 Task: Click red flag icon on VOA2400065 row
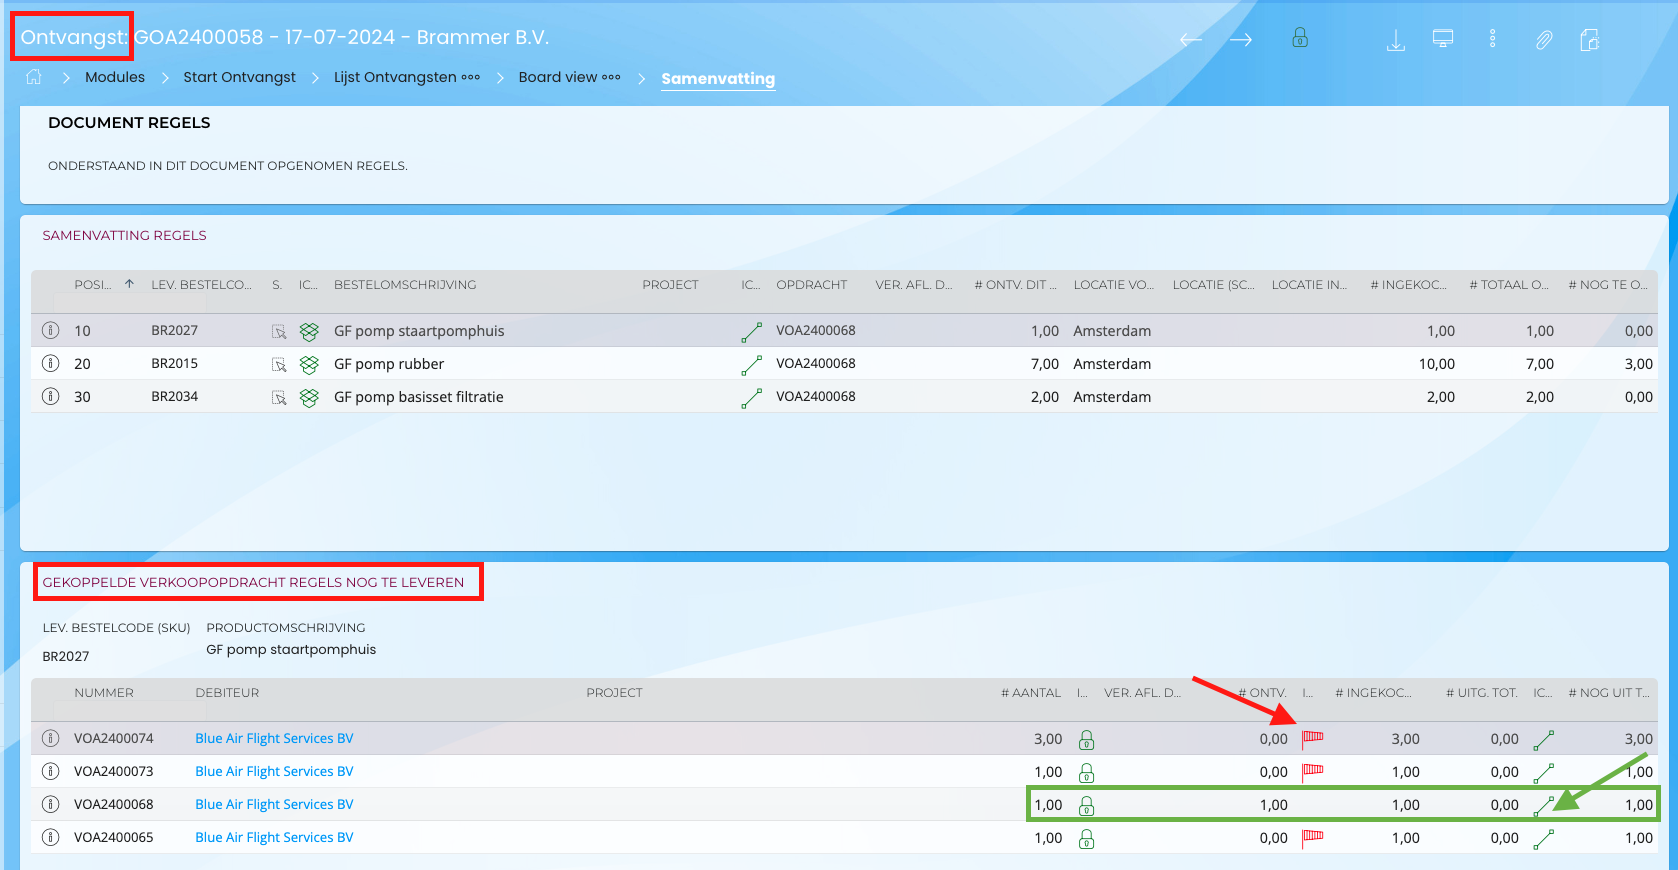(1312, 839)
